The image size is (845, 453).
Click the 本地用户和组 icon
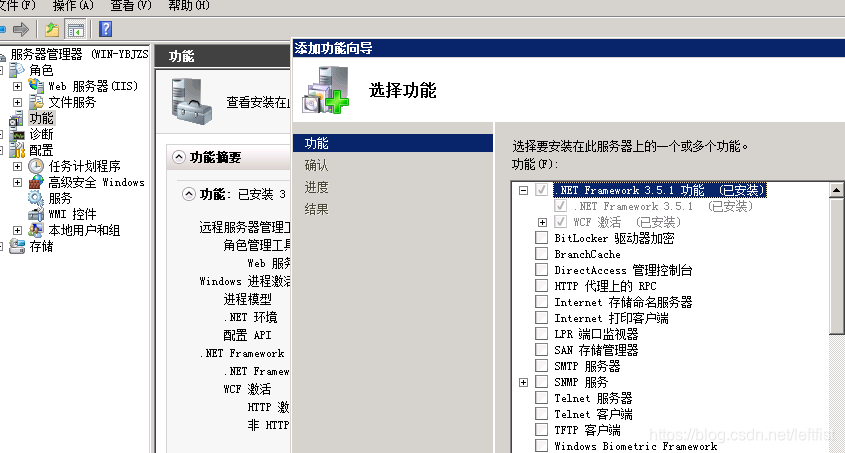(36, 230)
